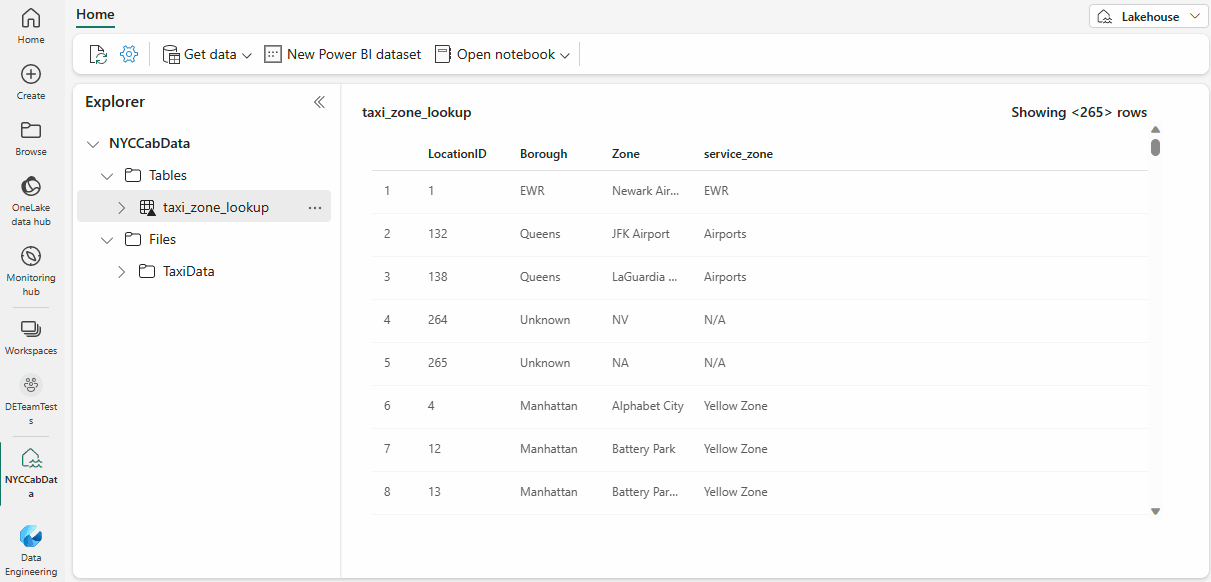Expand the TaxiData folder
The width and height of the screenshot is (1211, 582).
[x=121, y=271]
